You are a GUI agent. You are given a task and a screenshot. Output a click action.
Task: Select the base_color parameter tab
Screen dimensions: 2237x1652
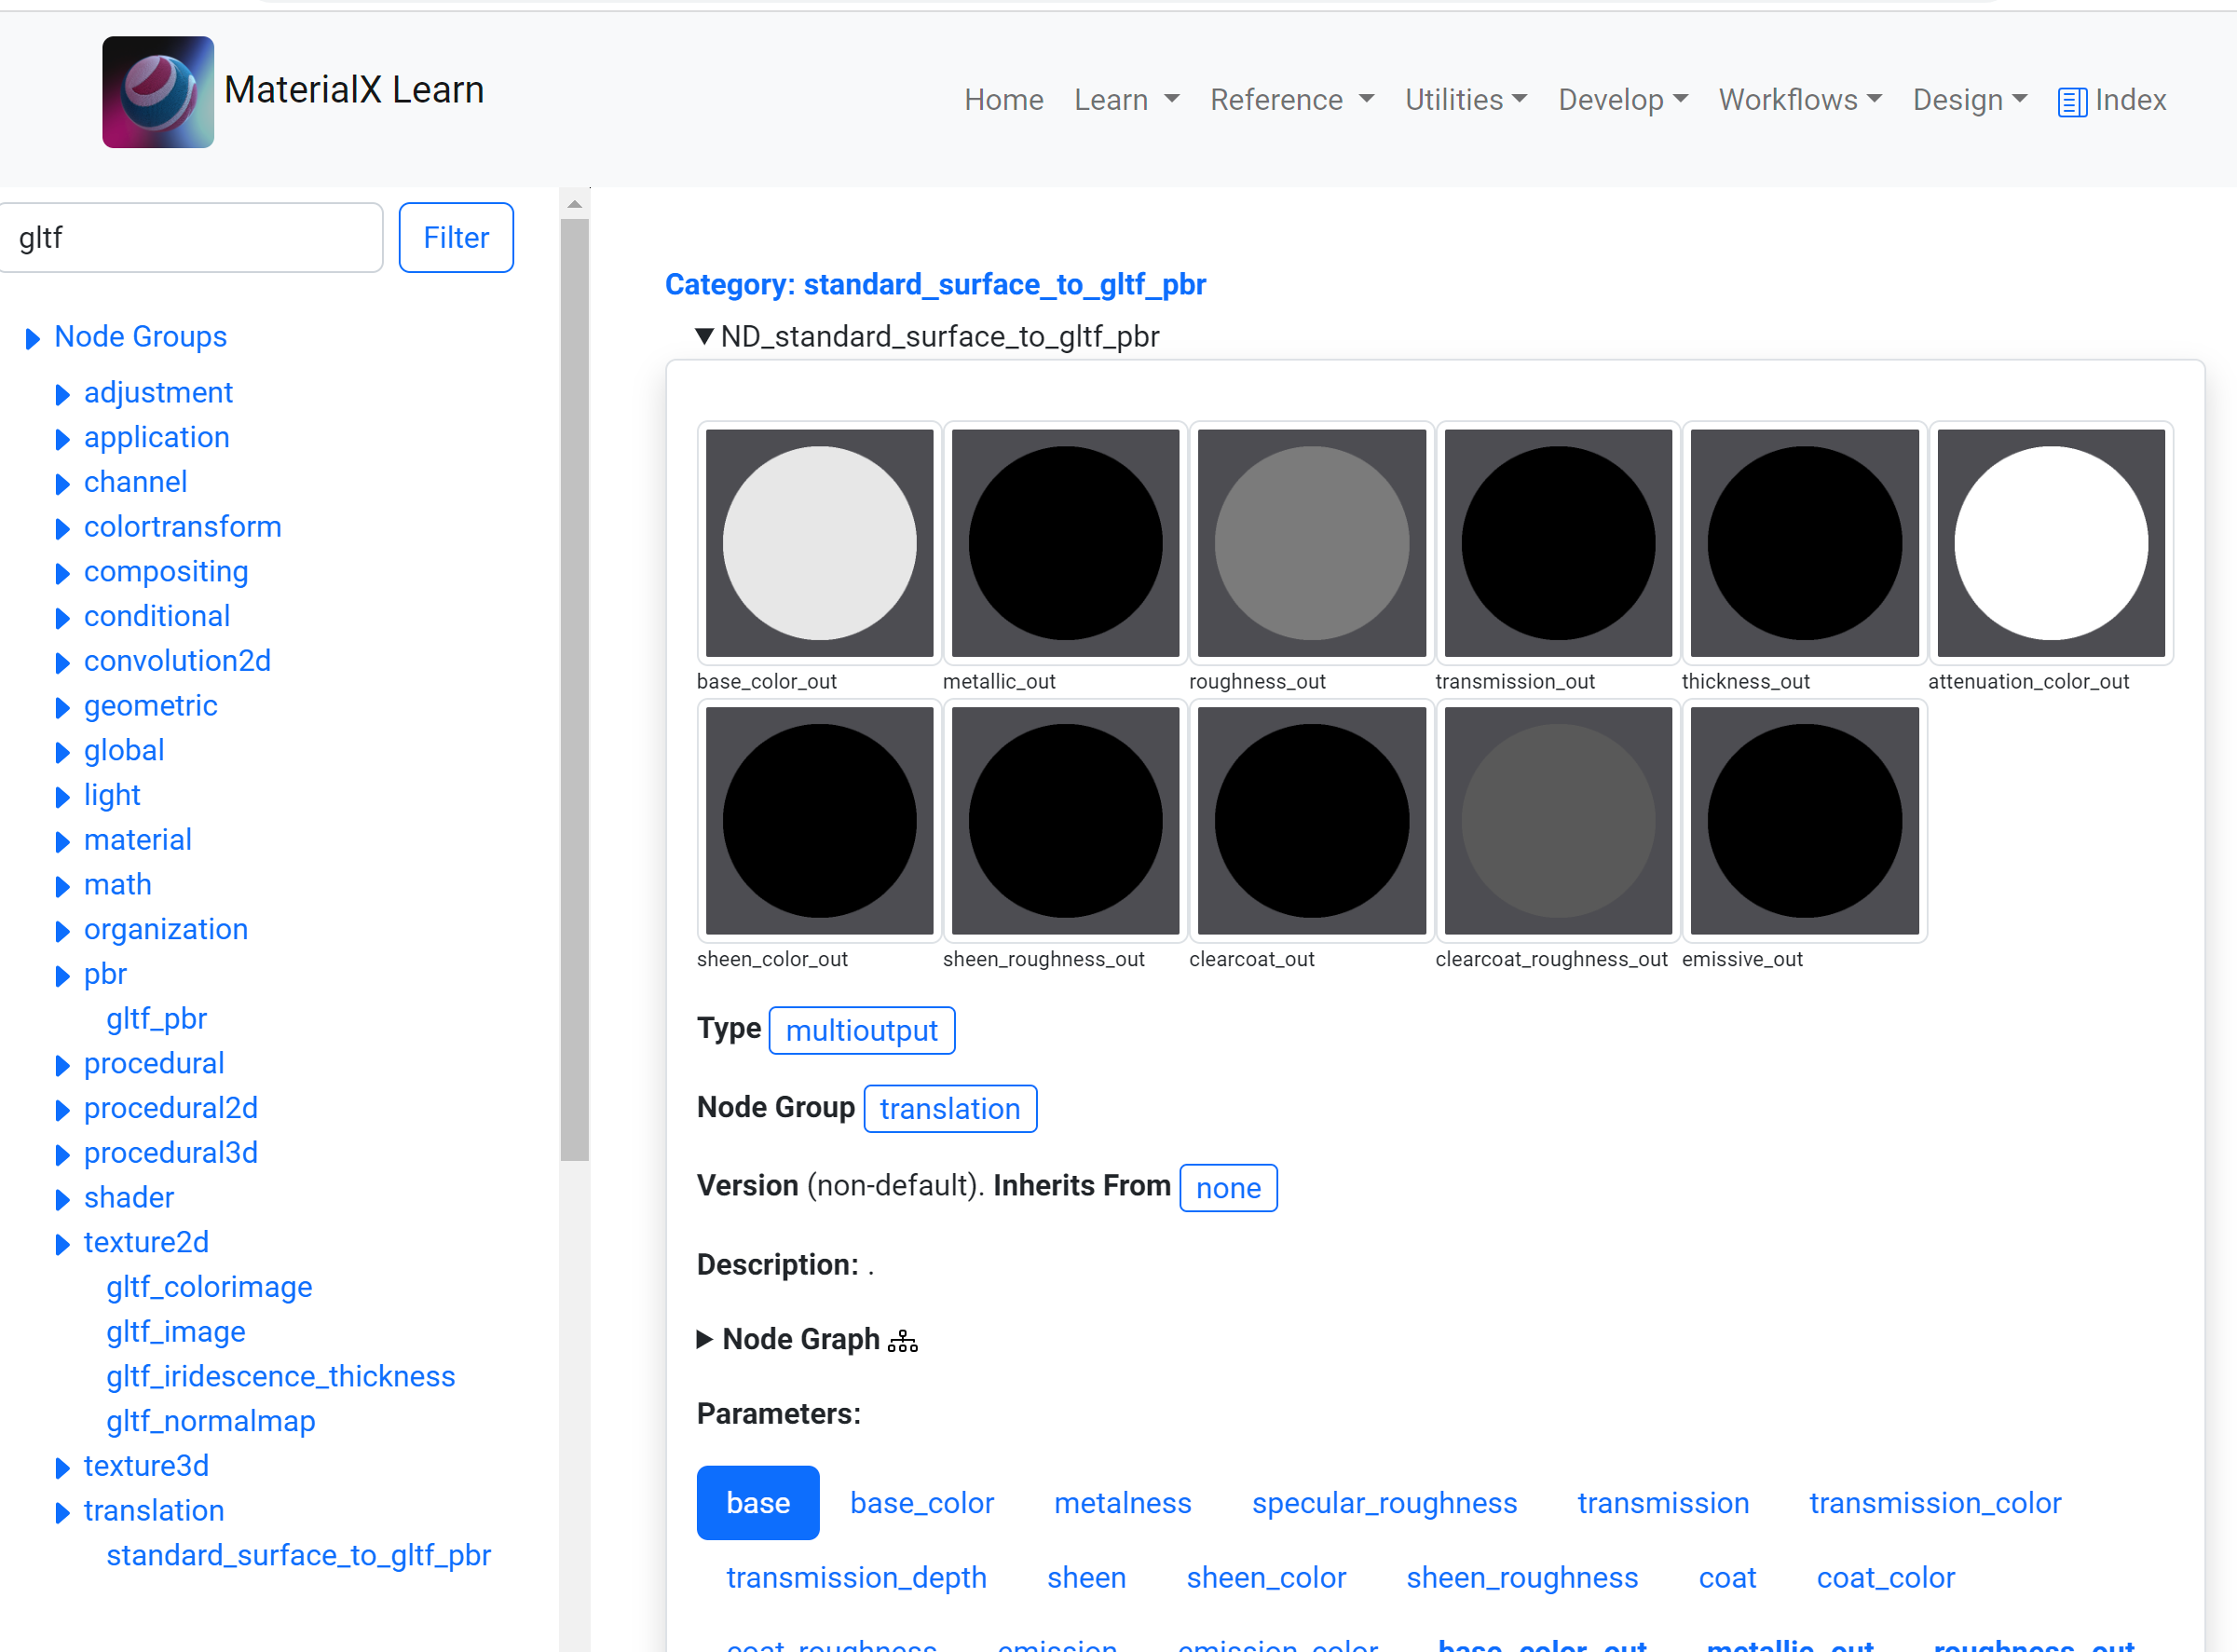(921, 1503)
